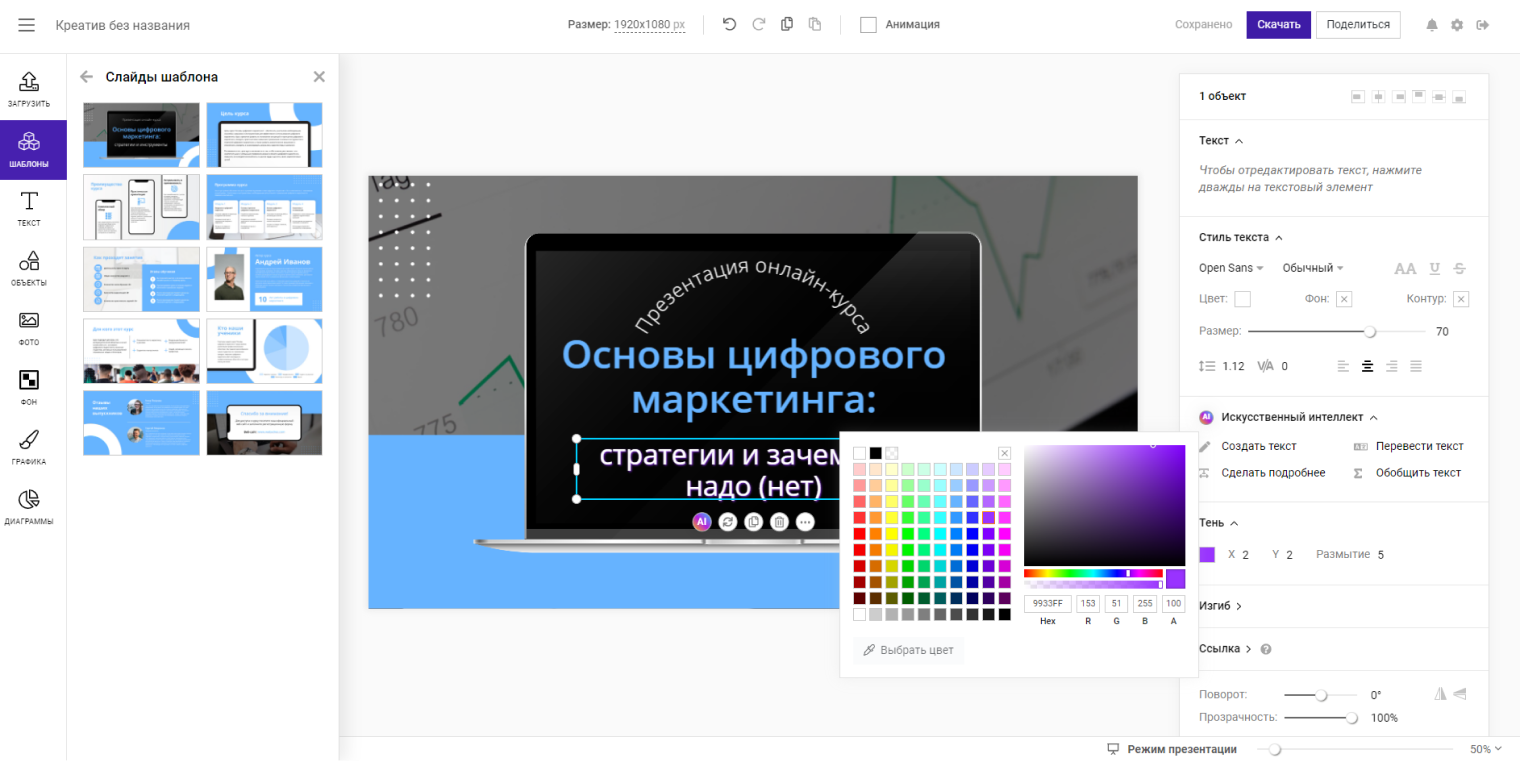Screen dimensions: 1520x761
Task: Select the Андрей Иванов slide thumbnail
Action: point(264,280)
